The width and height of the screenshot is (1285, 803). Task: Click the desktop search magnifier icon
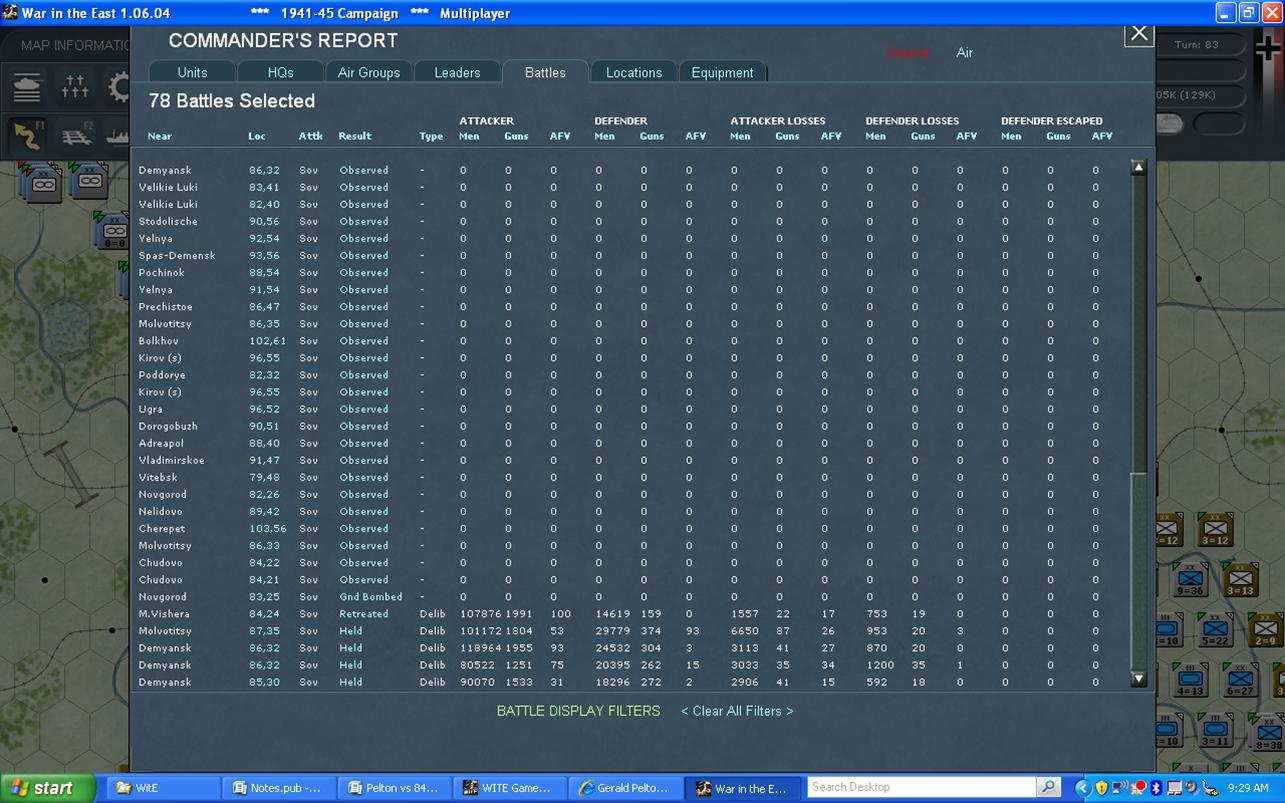coord(1049,787)
